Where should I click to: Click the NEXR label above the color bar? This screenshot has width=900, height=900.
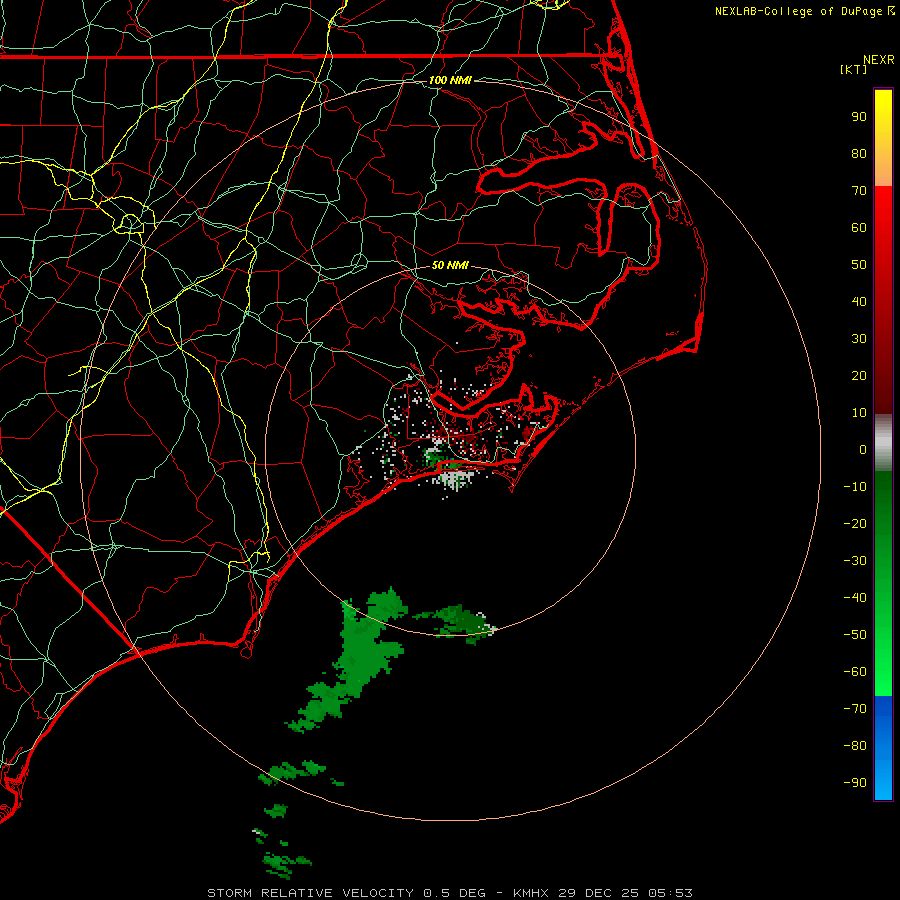point(879,60)
